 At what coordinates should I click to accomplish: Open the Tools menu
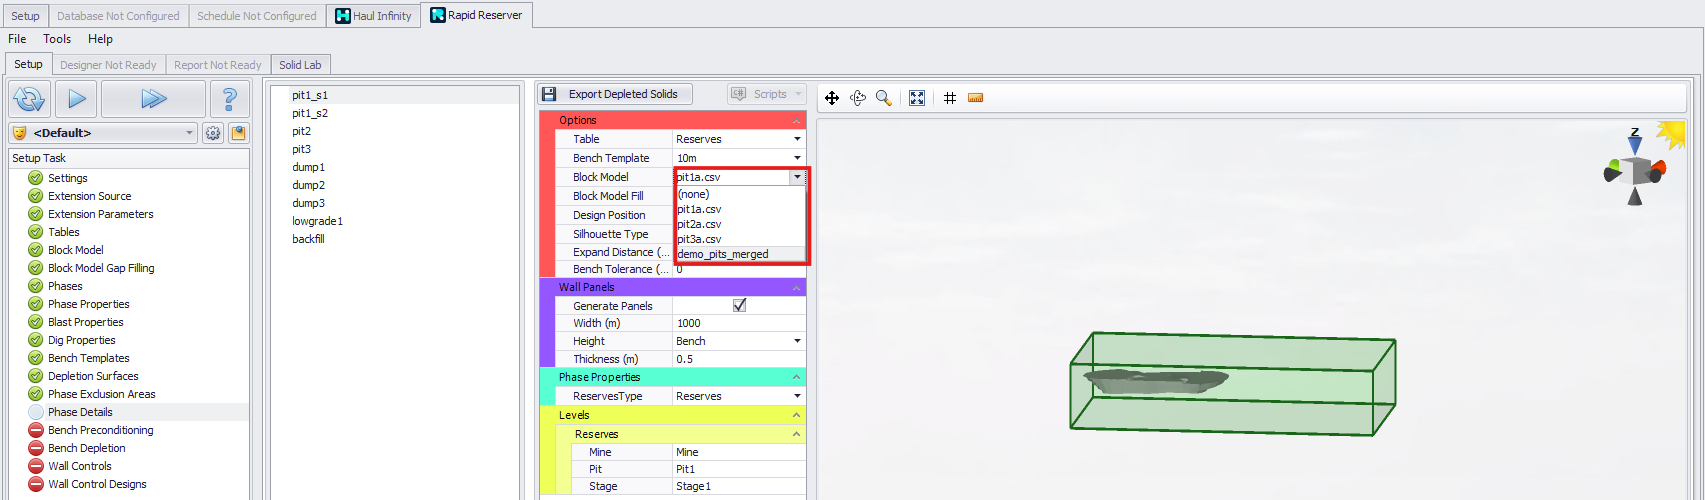[x=57, y=39]
